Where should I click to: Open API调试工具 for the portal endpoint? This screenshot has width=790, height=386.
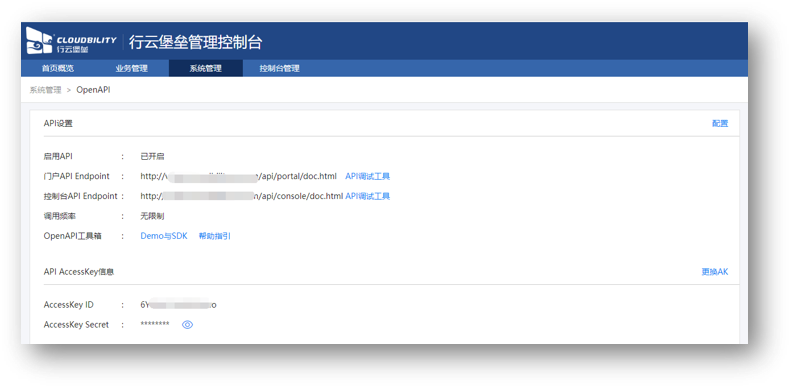point(367,176)
